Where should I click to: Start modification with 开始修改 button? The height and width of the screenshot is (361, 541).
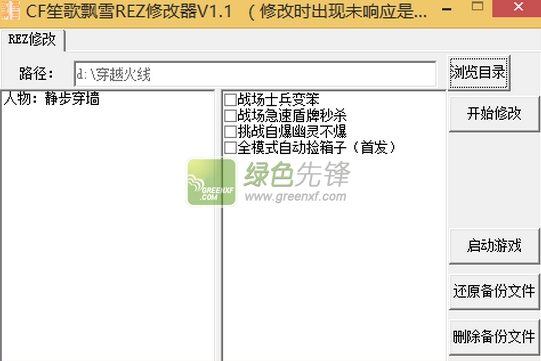click(494, 114)
